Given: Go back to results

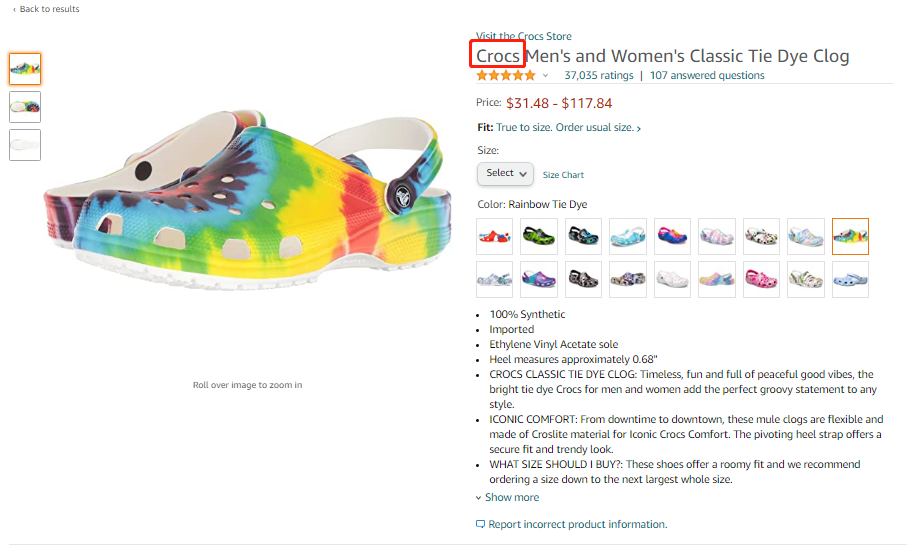Looking at the screenshot, I should [46, 9].
